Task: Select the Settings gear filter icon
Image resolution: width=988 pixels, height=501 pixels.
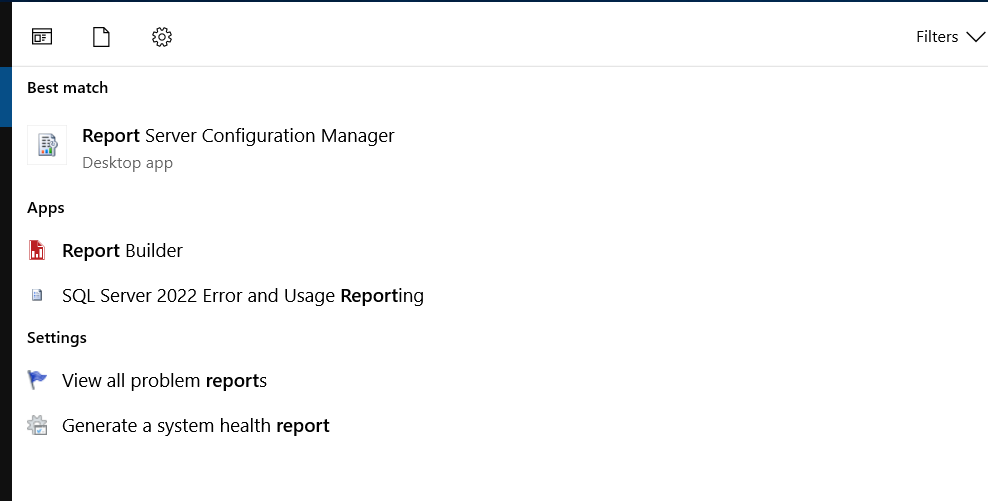Action: (x=162, y=37)
